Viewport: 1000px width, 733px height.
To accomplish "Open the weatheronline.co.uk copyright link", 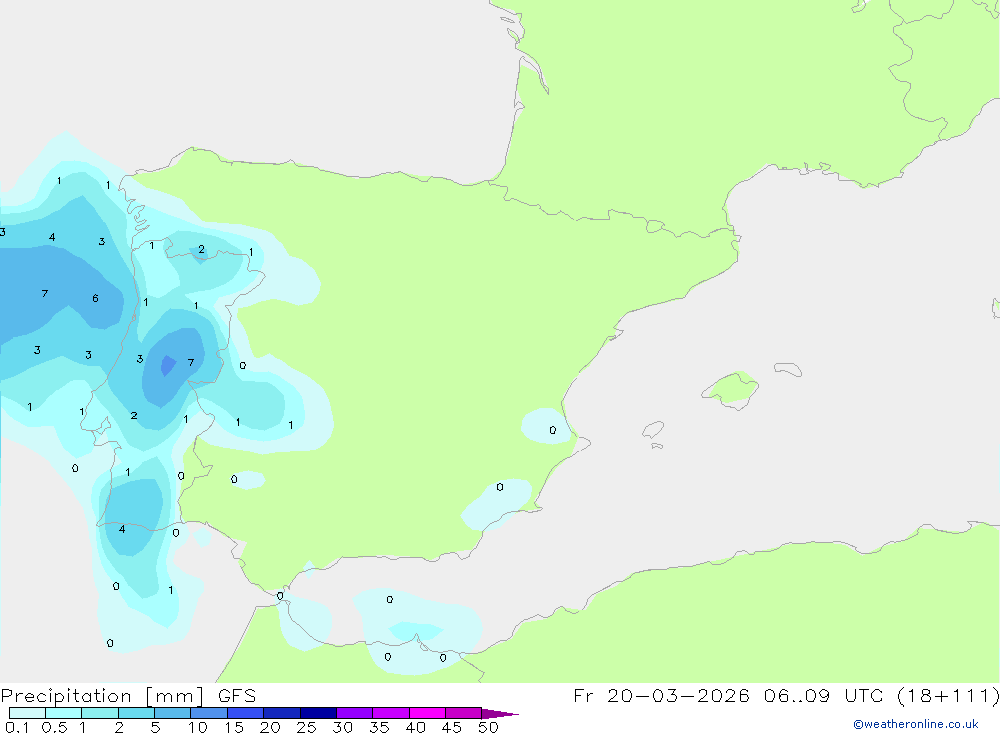I will [916, 724].
